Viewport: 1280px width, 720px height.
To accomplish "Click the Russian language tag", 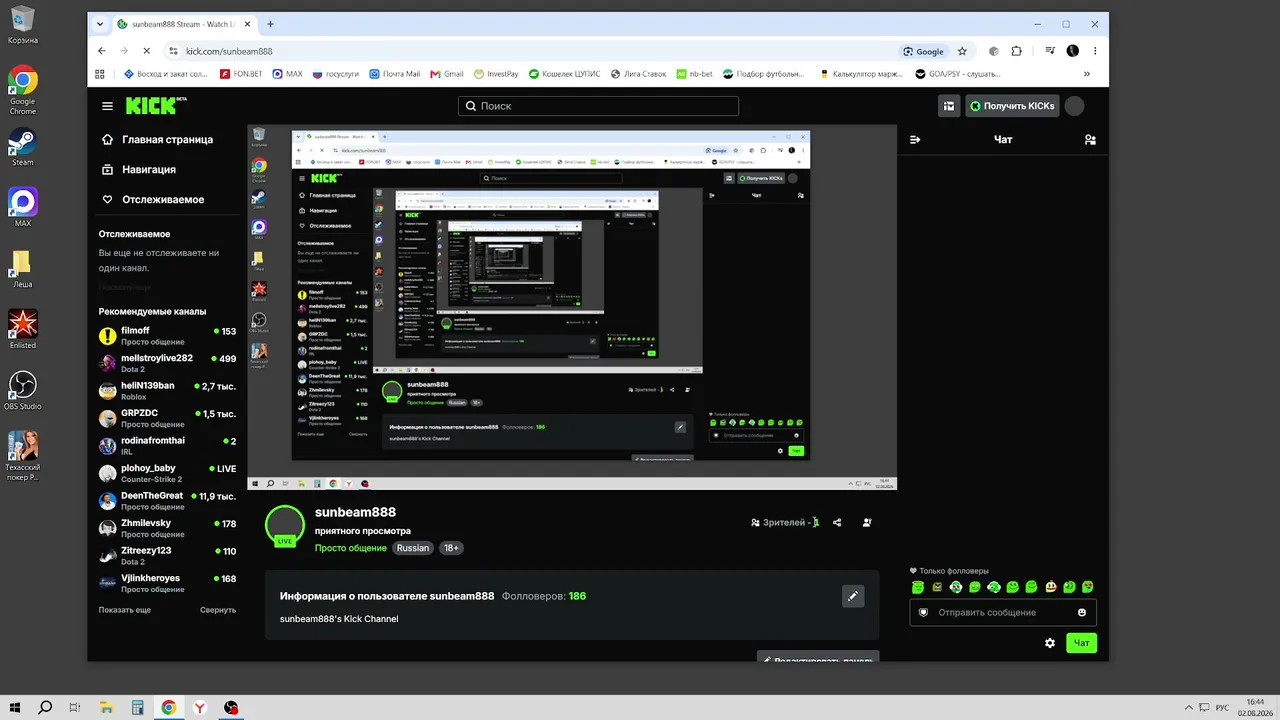I will click(x=412, y=548).
